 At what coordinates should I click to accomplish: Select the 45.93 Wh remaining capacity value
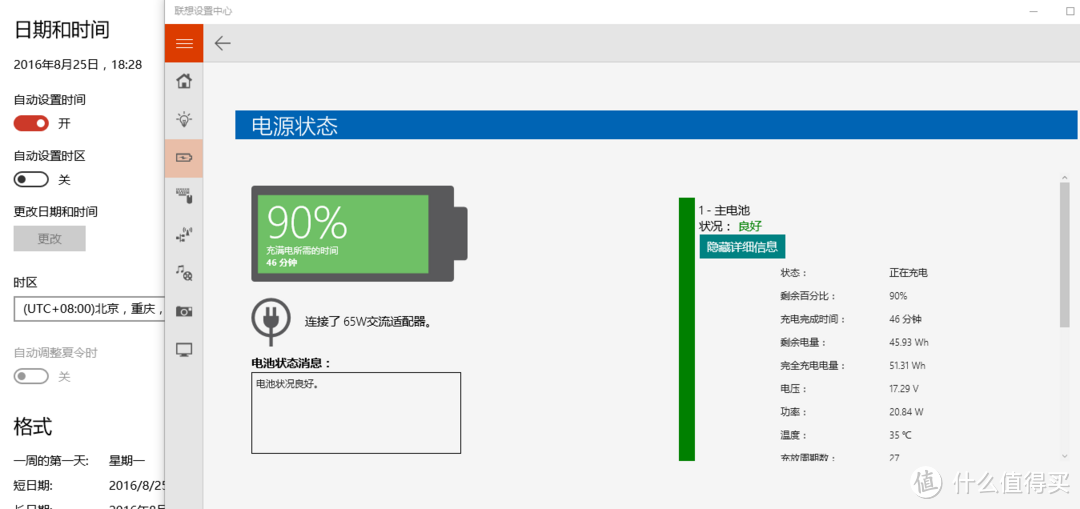(908, 342)
